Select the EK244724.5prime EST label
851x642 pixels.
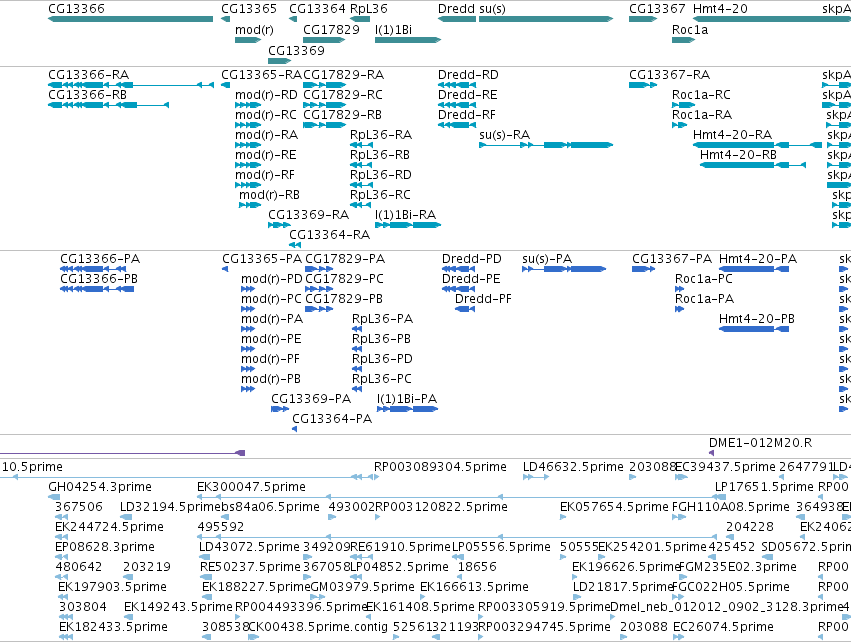(109, 526)
